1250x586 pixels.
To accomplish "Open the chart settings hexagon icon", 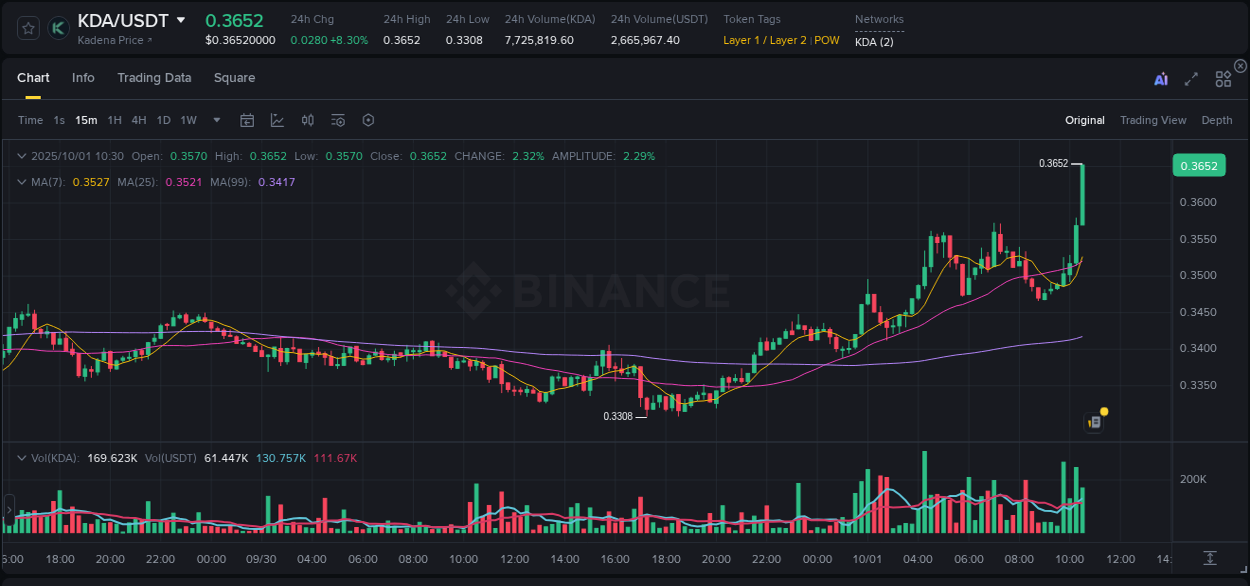I will (368, 120).
